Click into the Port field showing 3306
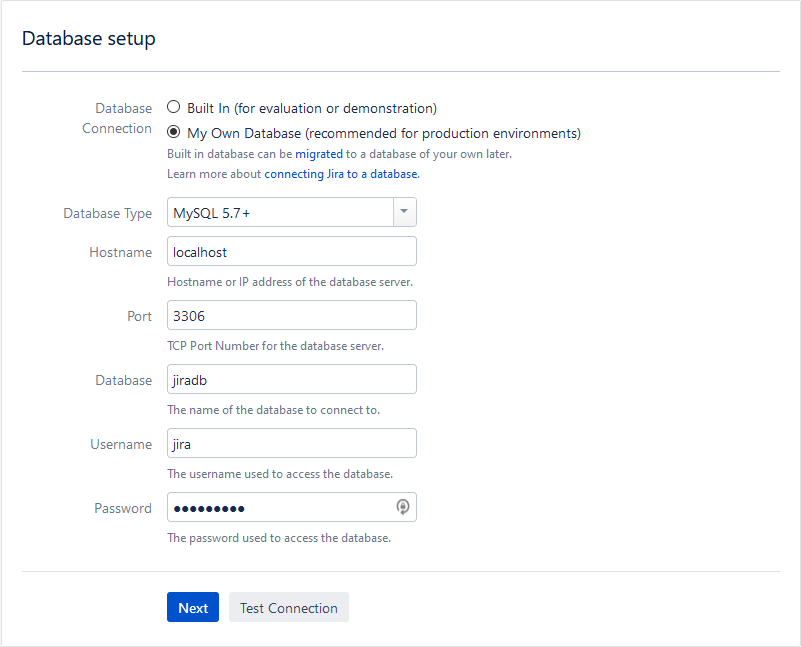 click(291, 316)
